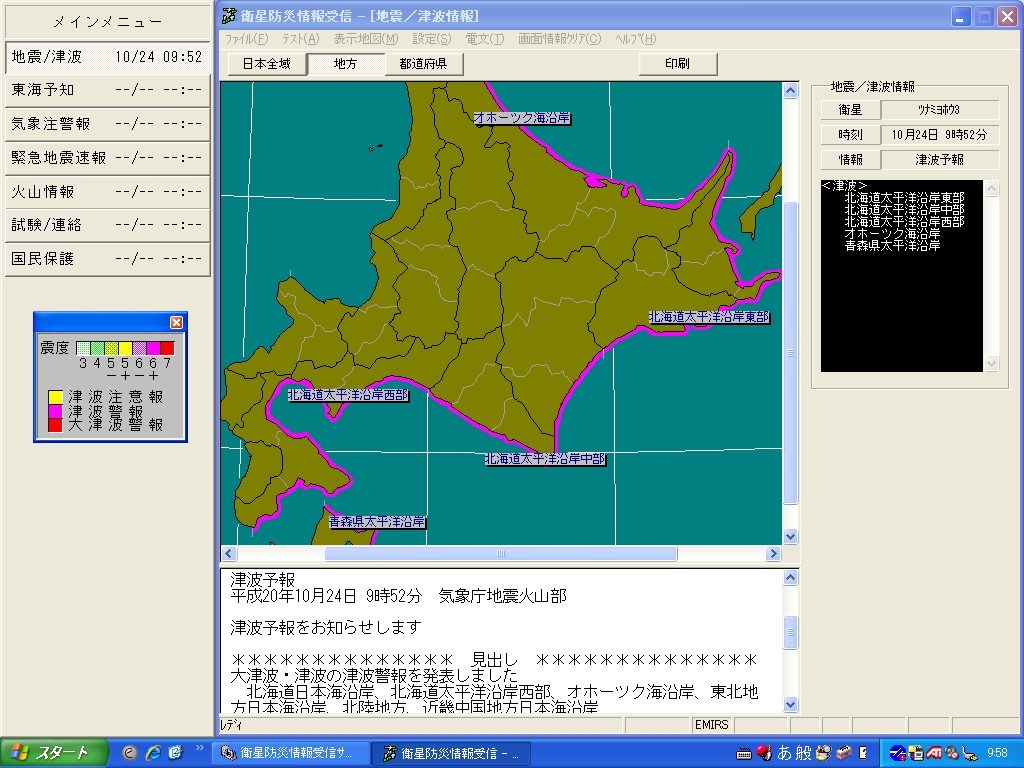The image size is (1024, 768).
Task: Click the EMIRS status bar entry
Action: tap(711, 725)
